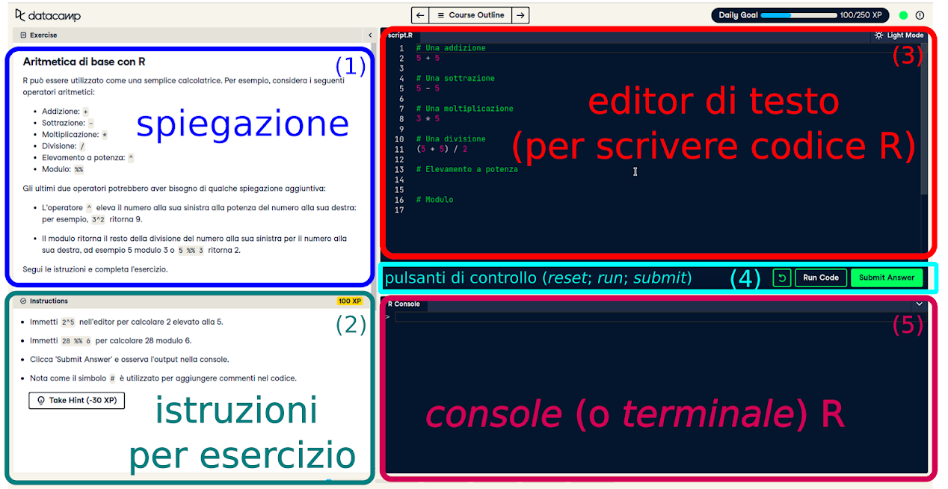Open the Course Outline menu
This screenshot has height=489, width=948.
pos(470,15)
